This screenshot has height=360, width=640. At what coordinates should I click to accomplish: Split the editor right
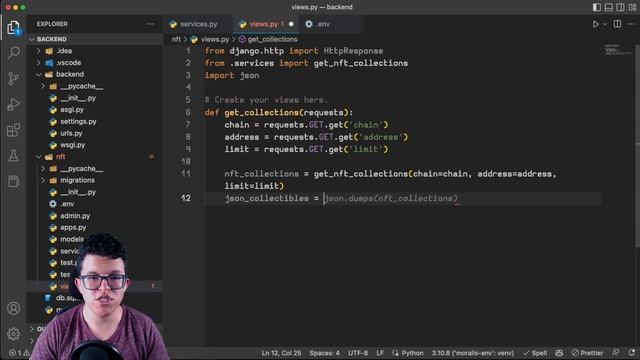(617, 24)
